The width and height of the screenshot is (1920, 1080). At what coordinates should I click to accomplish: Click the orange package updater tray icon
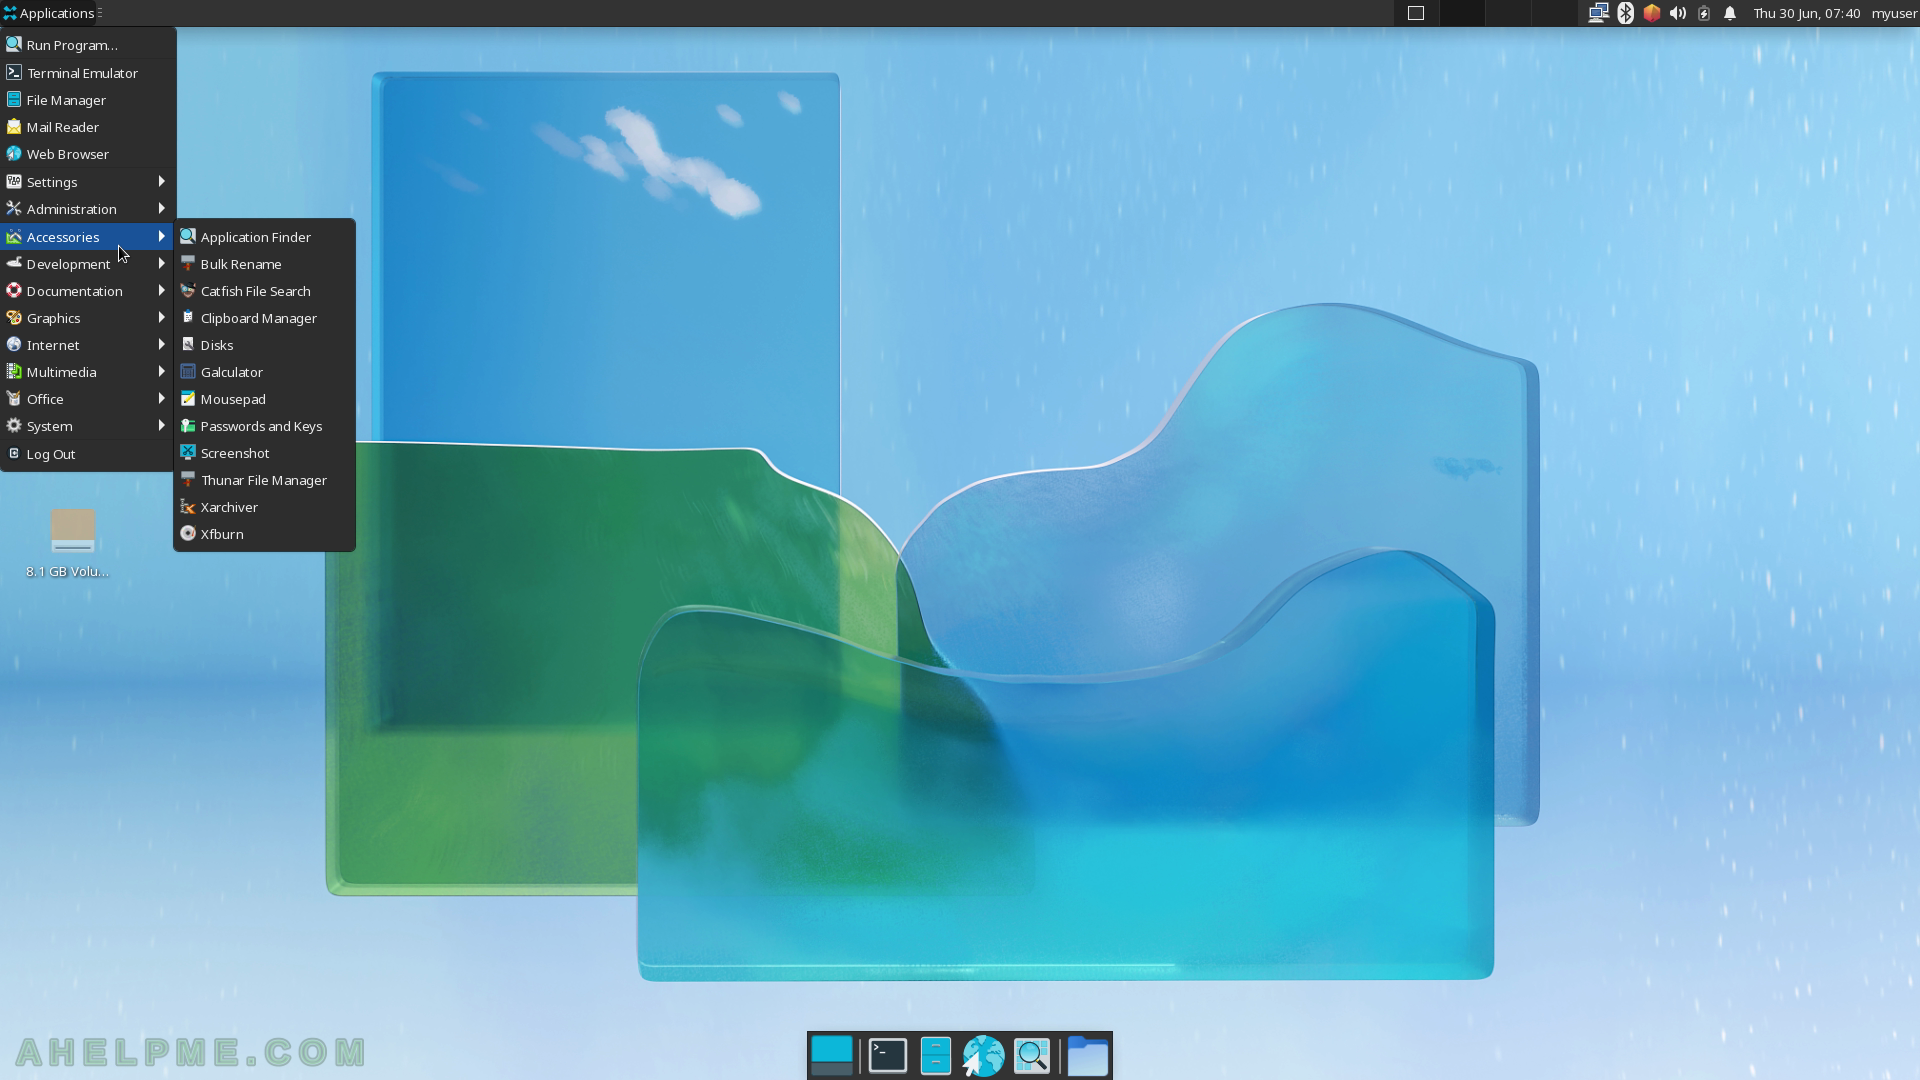point(1652,13)
